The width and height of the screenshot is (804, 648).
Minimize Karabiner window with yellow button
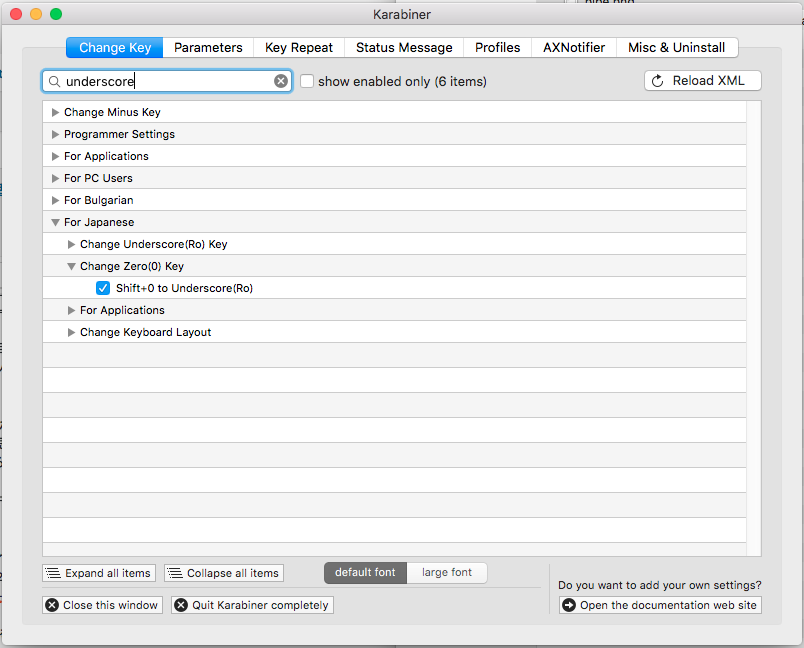(x=36, y=14)
